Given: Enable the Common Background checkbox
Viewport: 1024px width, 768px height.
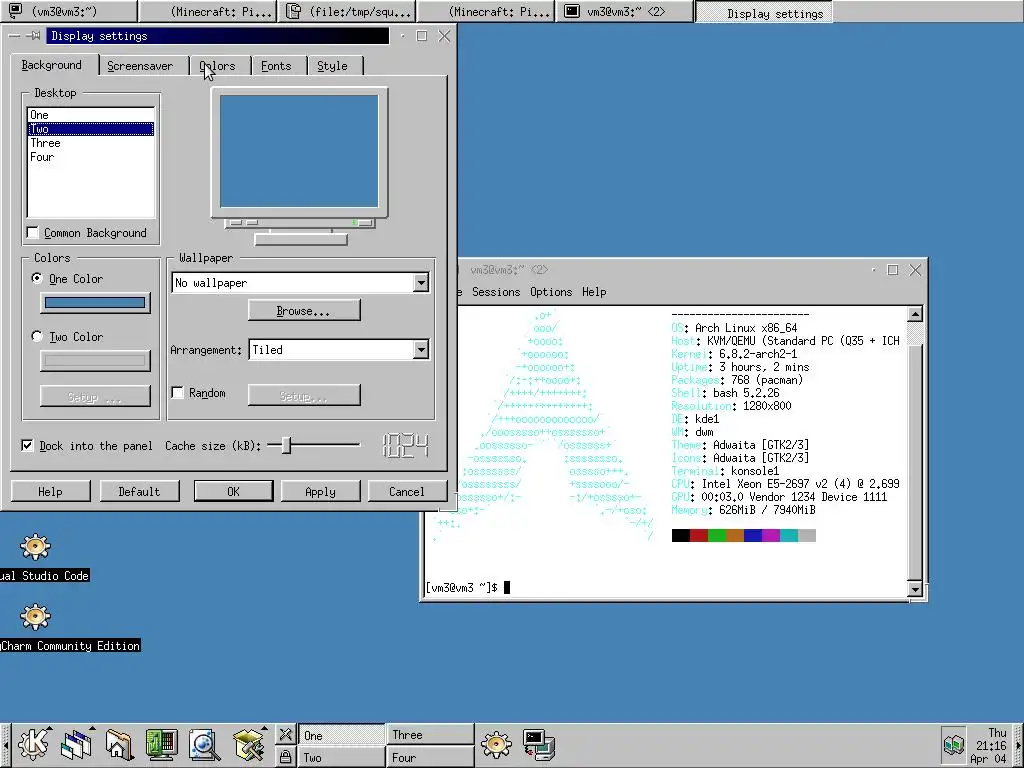Looking at the screenshot, I should (x=33, y=233).
